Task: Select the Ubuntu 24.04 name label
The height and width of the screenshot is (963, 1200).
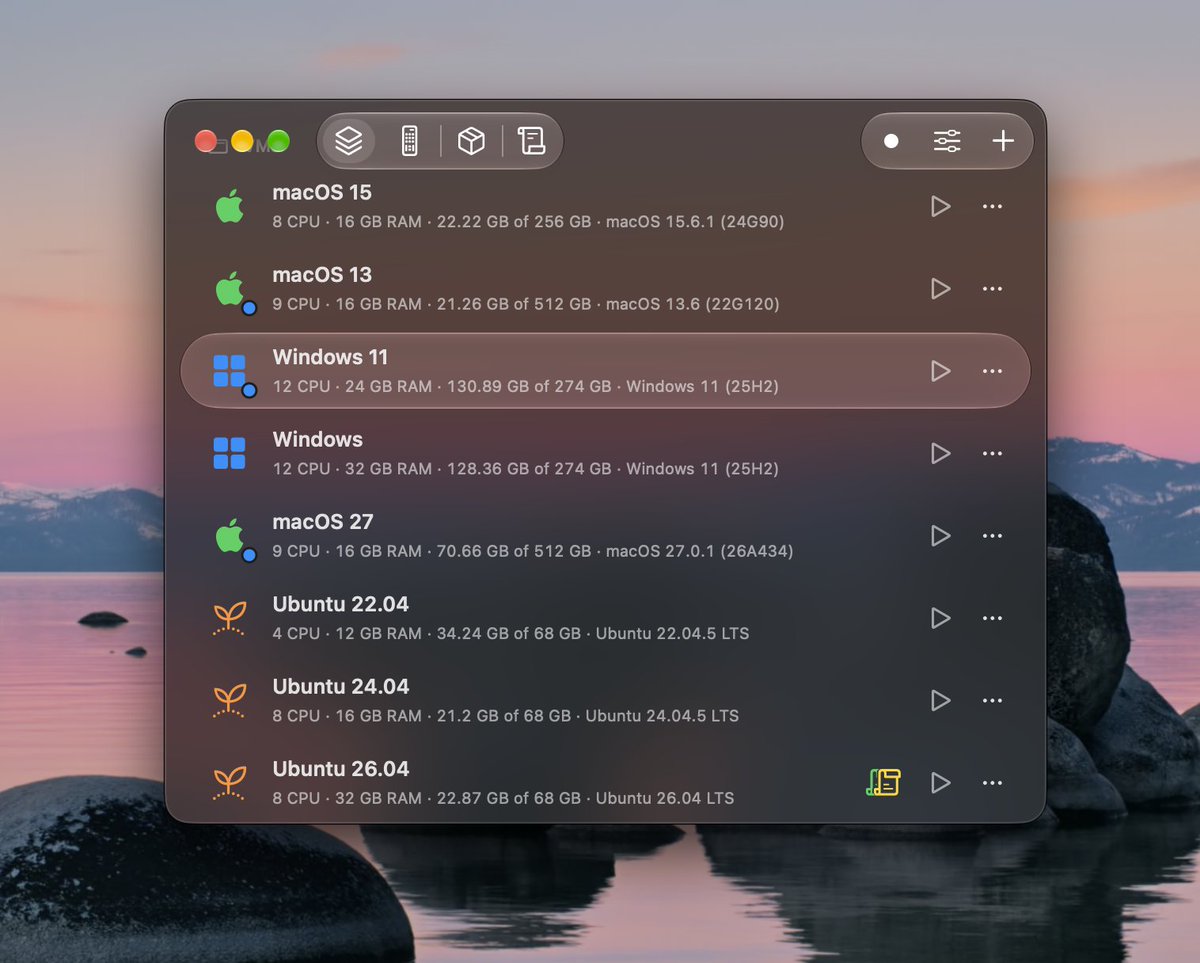Action: pyautogui.click(x=340, y=687)
